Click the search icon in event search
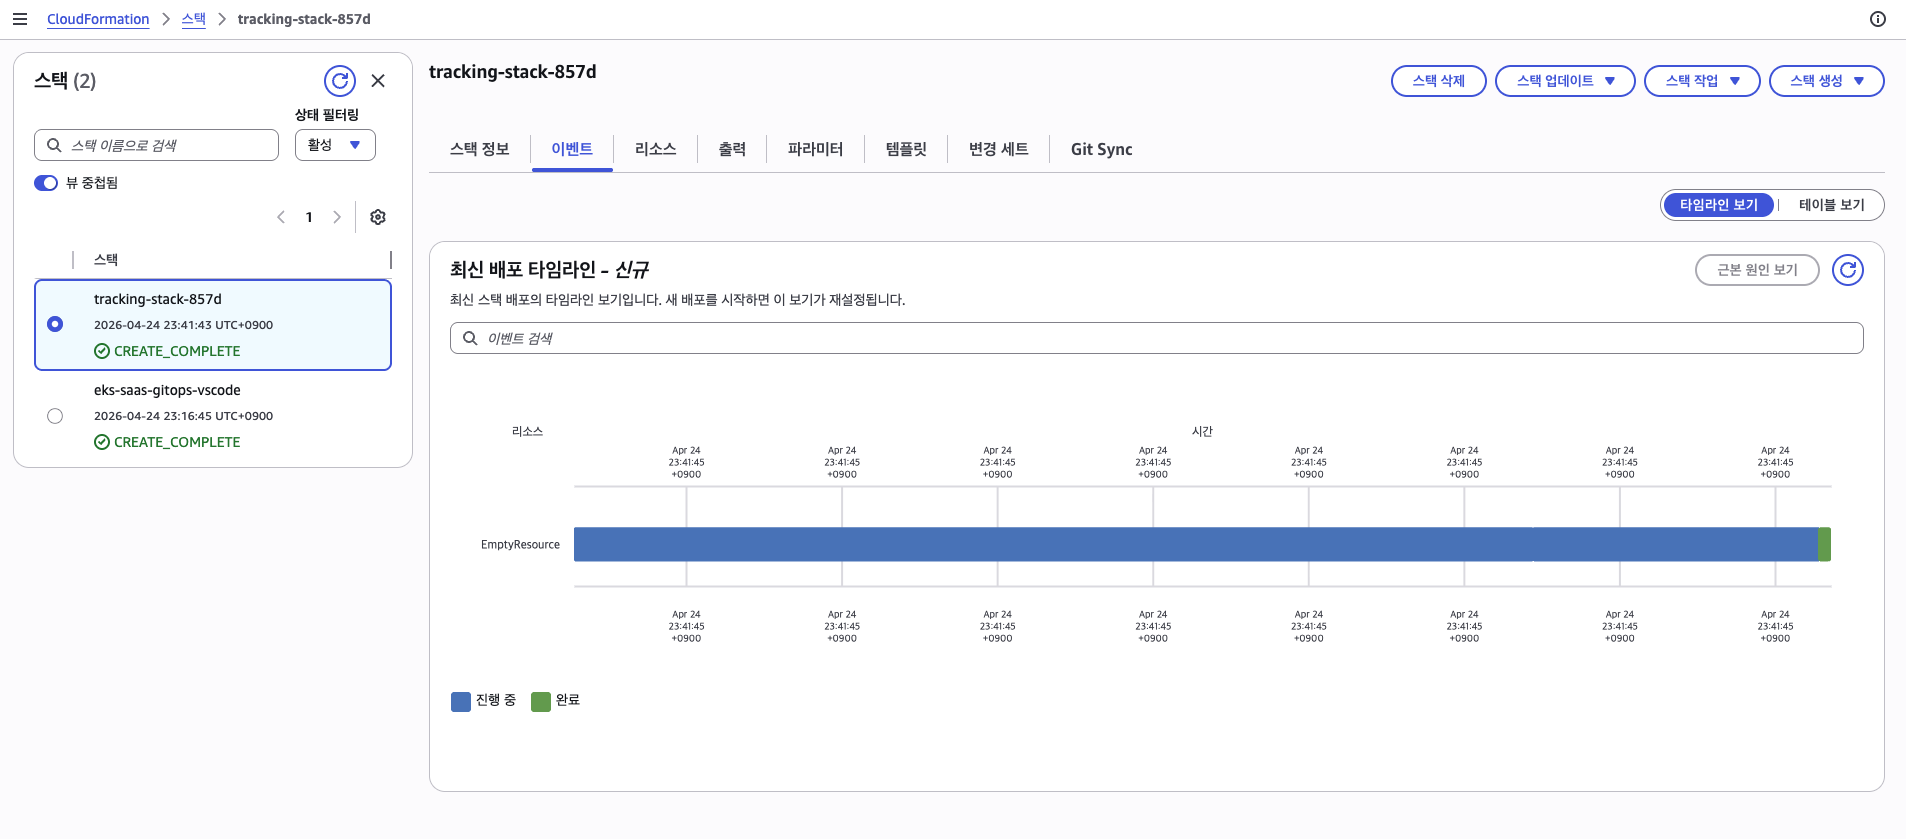1906x839 pixels. [470, 338]
